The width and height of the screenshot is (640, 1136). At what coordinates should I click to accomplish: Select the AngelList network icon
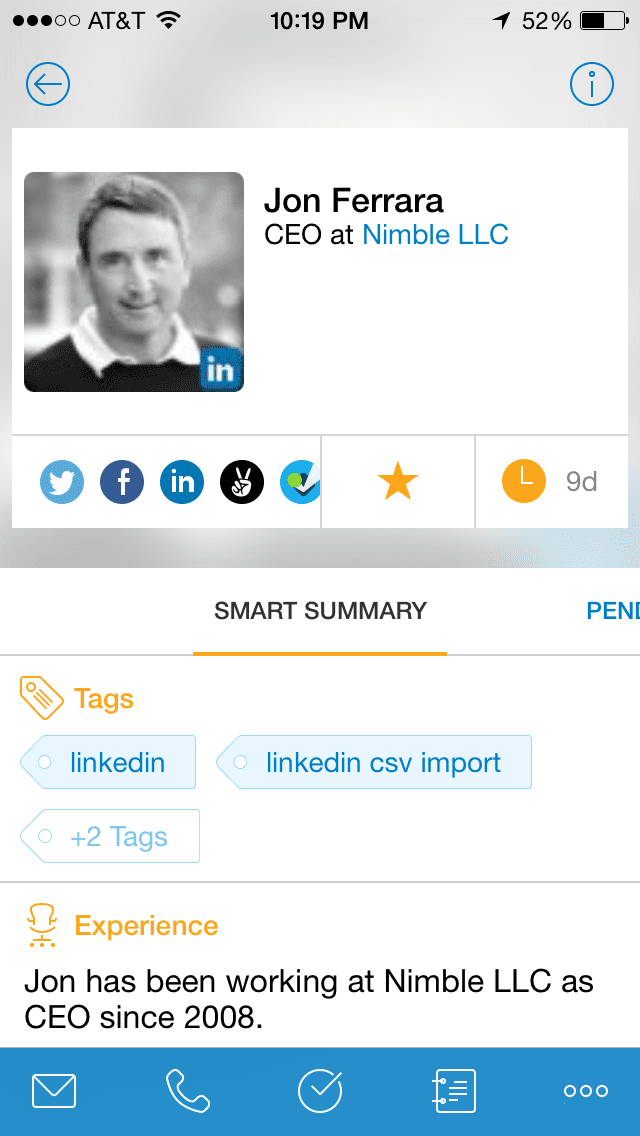click(x=241, y=481)
